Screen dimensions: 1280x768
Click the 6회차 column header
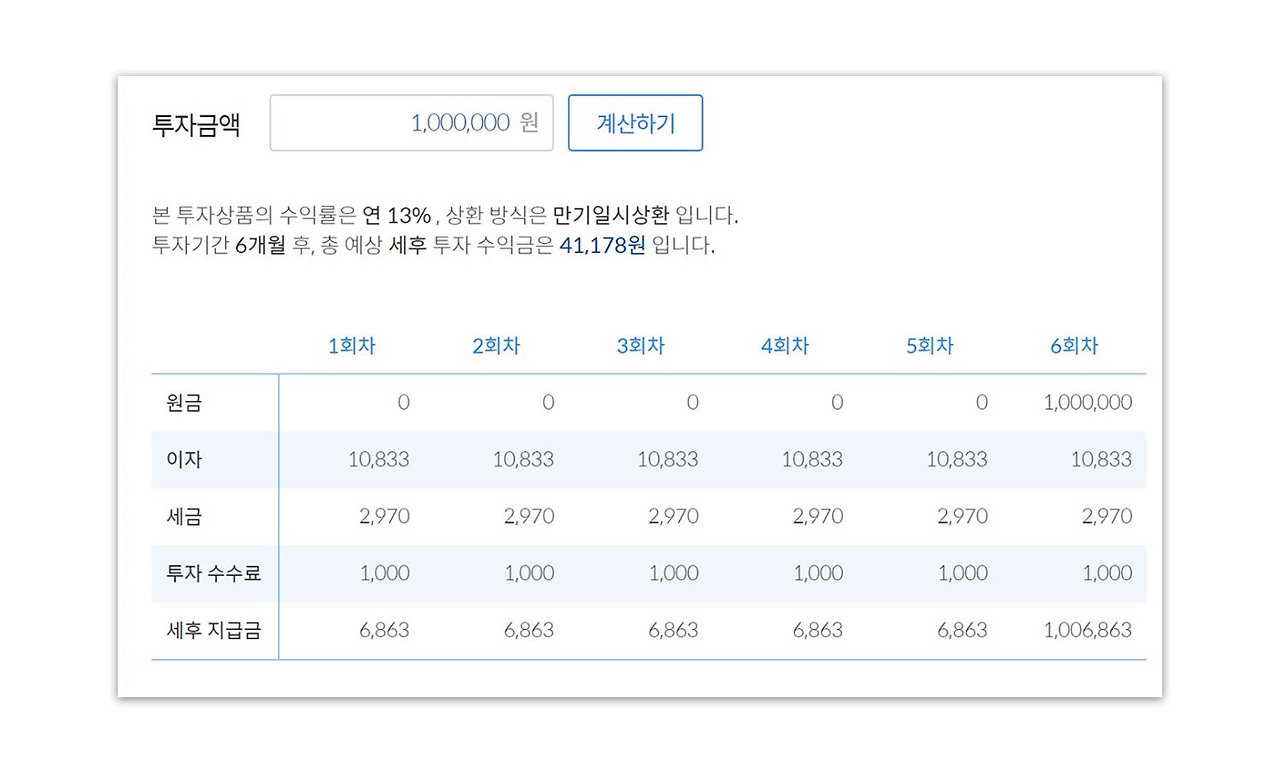click(x=1074, y=346)
